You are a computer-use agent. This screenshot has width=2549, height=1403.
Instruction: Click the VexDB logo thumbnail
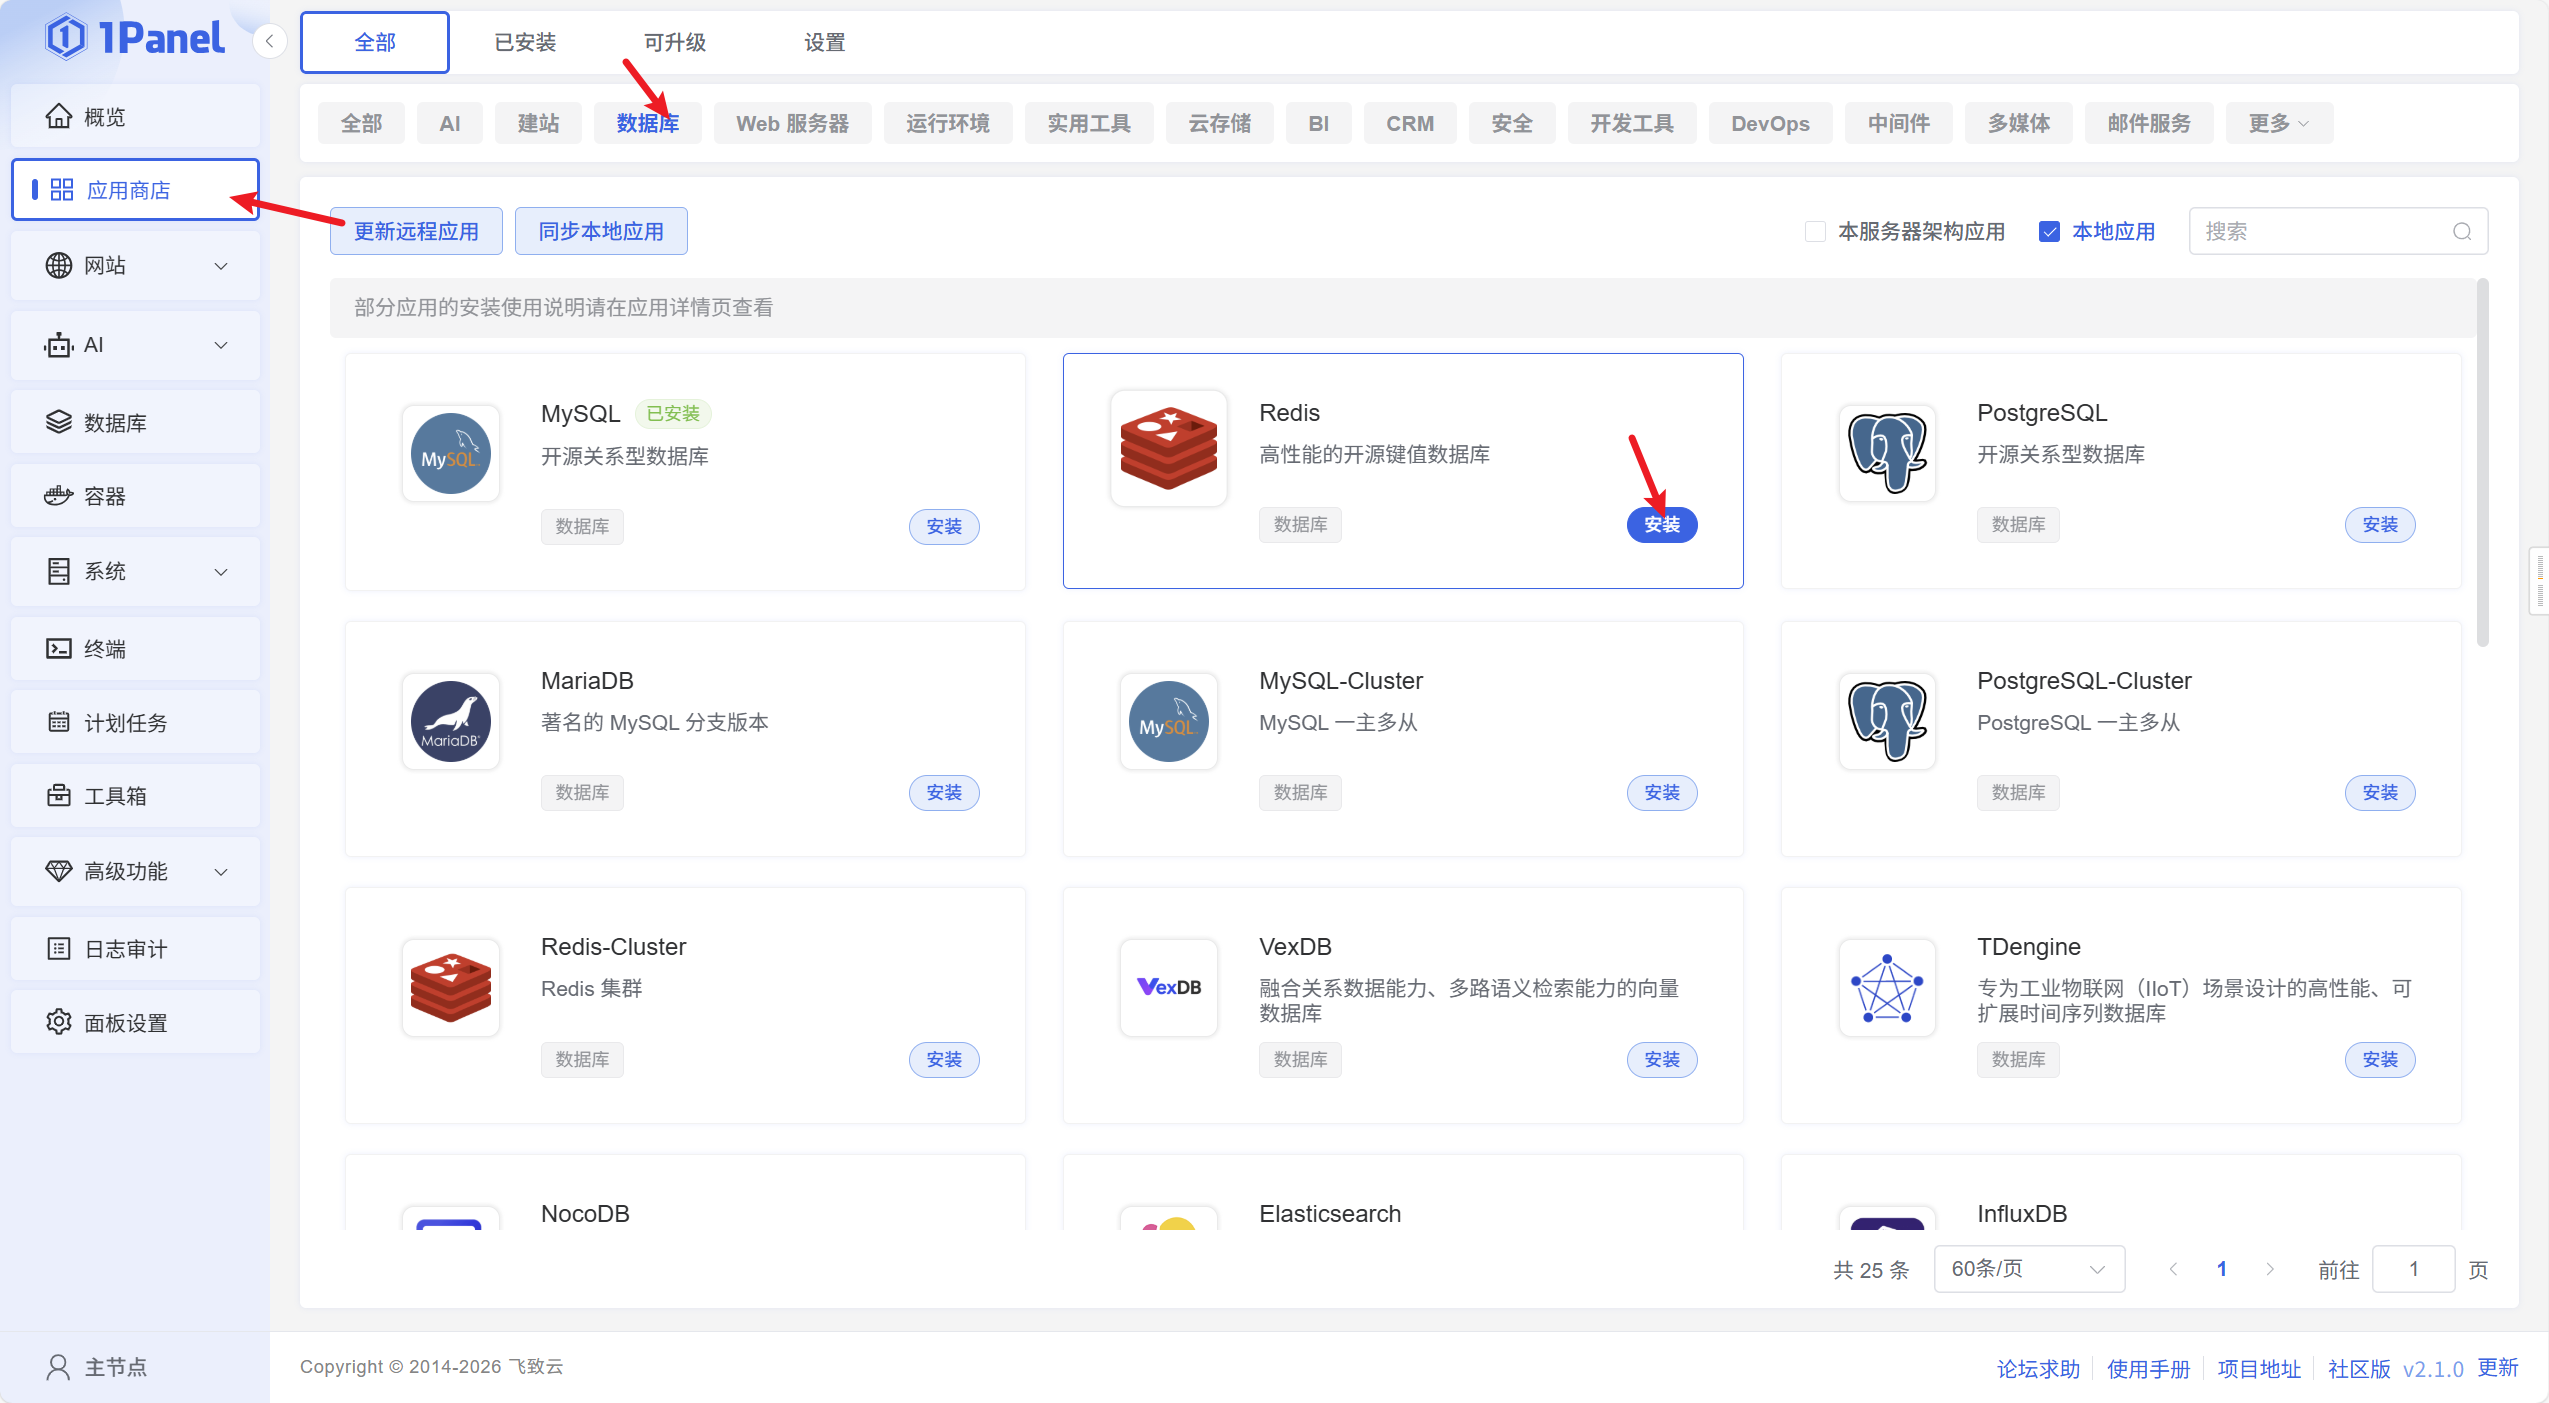1168,987
